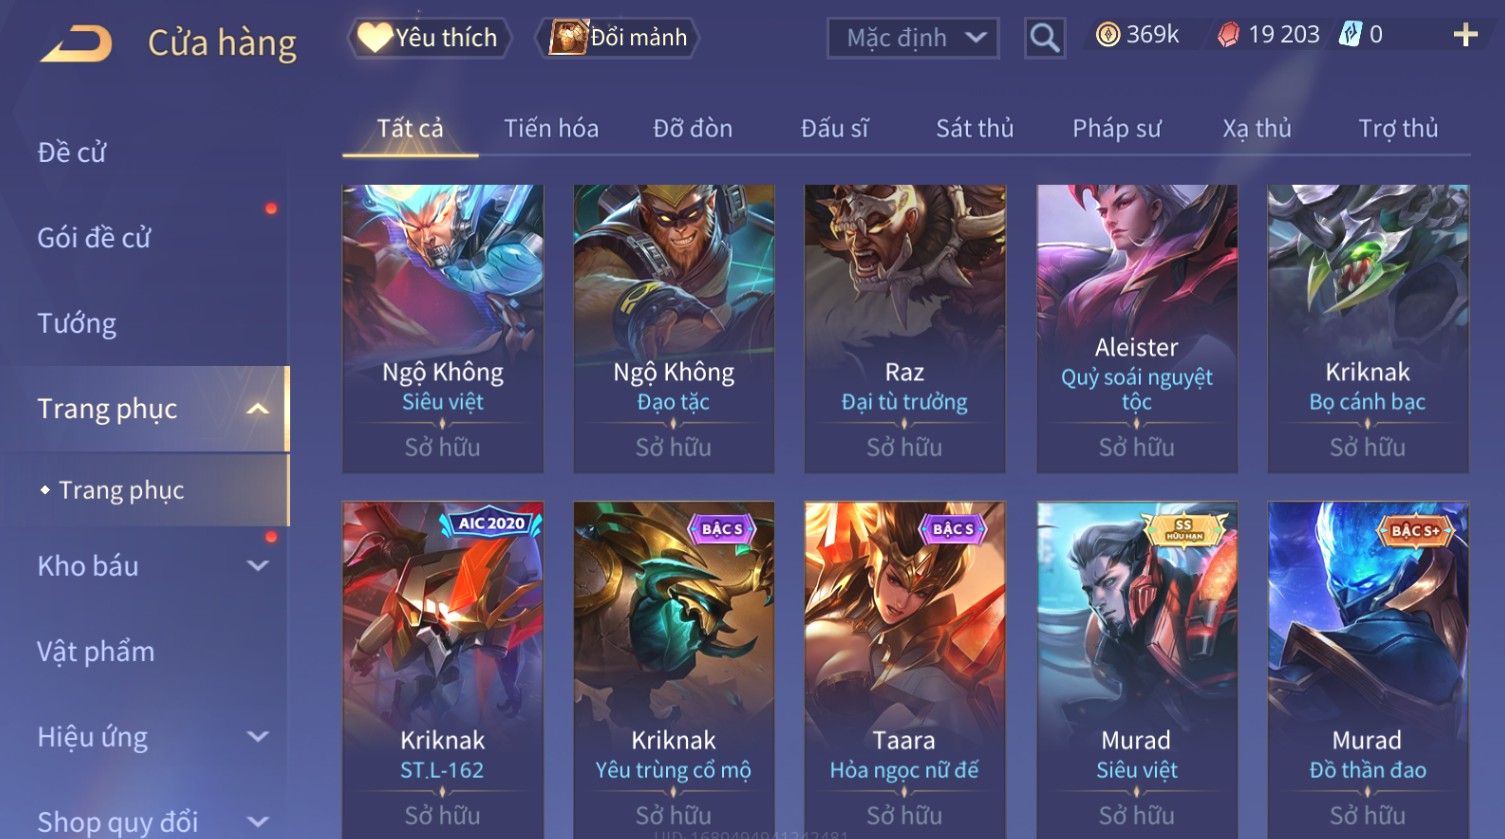Image resolution: width=1505 pixels, height=839 pixels.
Task: Expand the Kho báu section
Action: 258,566
